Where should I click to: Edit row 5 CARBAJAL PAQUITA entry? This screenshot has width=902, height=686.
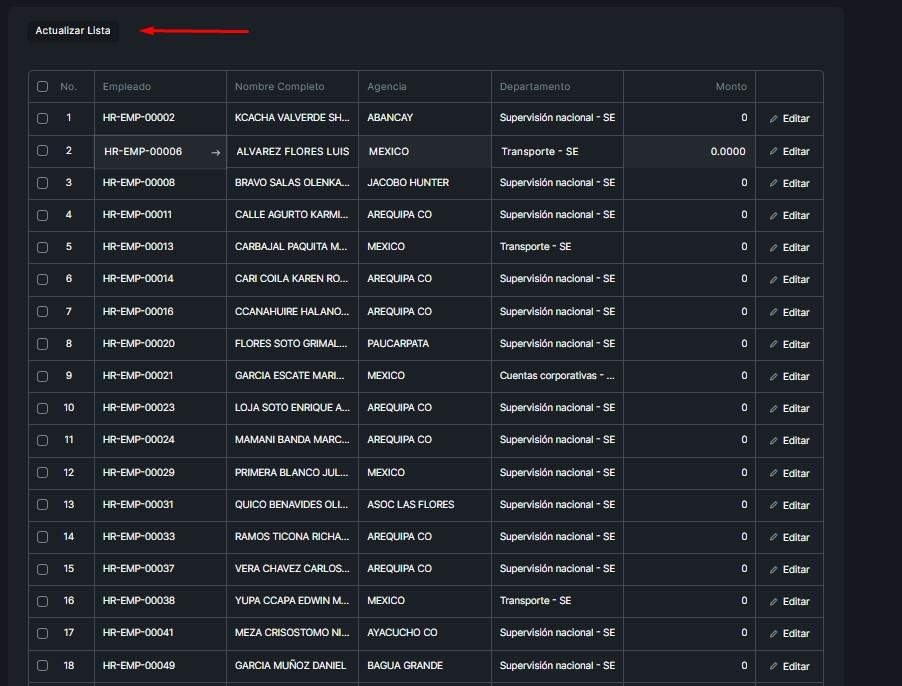tap(789, 248)
